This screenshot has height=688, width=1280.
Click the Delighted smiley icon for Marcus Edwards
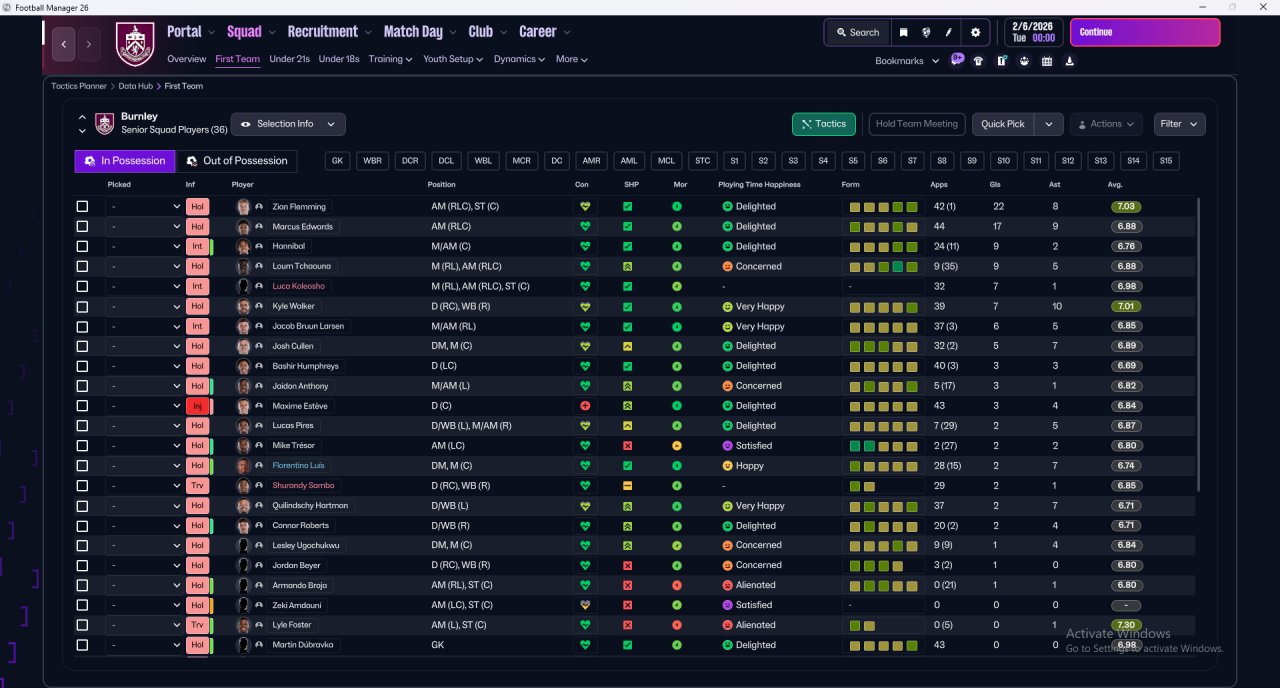coord(727,227)
